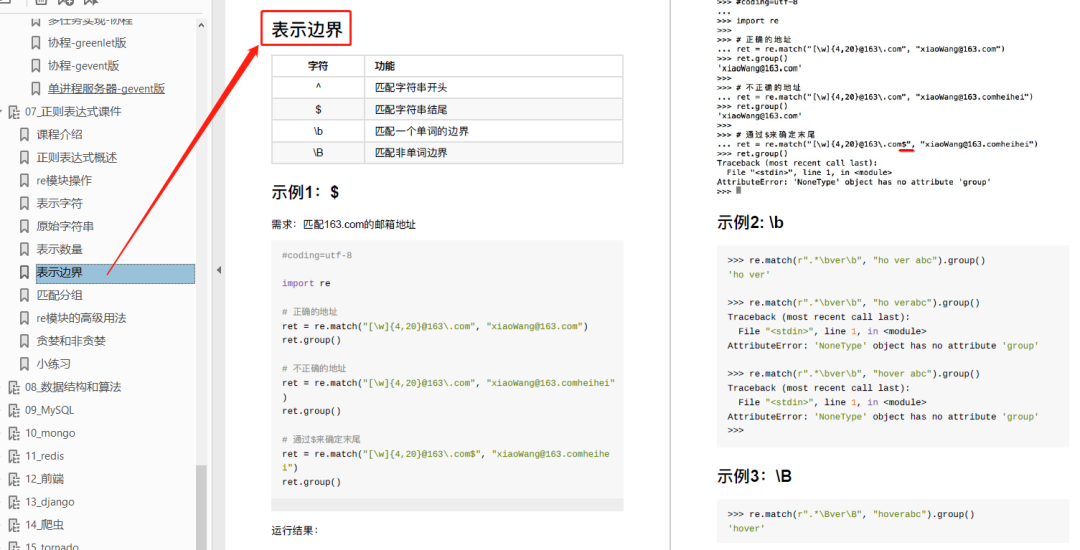Click the bookmark icon next to 匹配分组

click(25, 296)
